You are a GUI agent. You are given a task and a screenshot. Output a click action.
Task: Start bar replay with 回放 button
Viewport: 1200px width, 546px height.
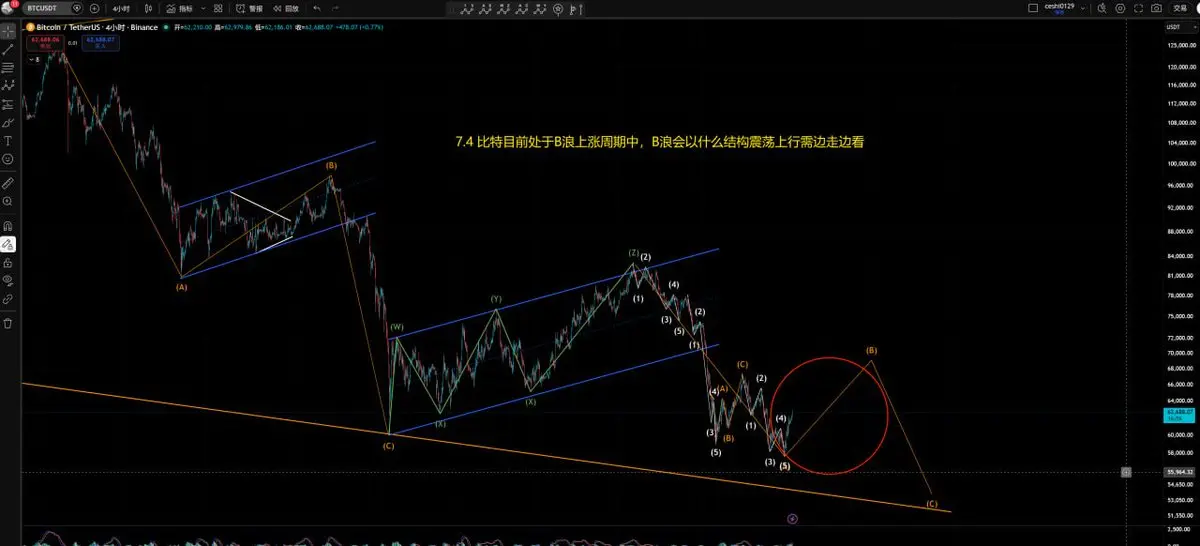click(x=286, y=8)
